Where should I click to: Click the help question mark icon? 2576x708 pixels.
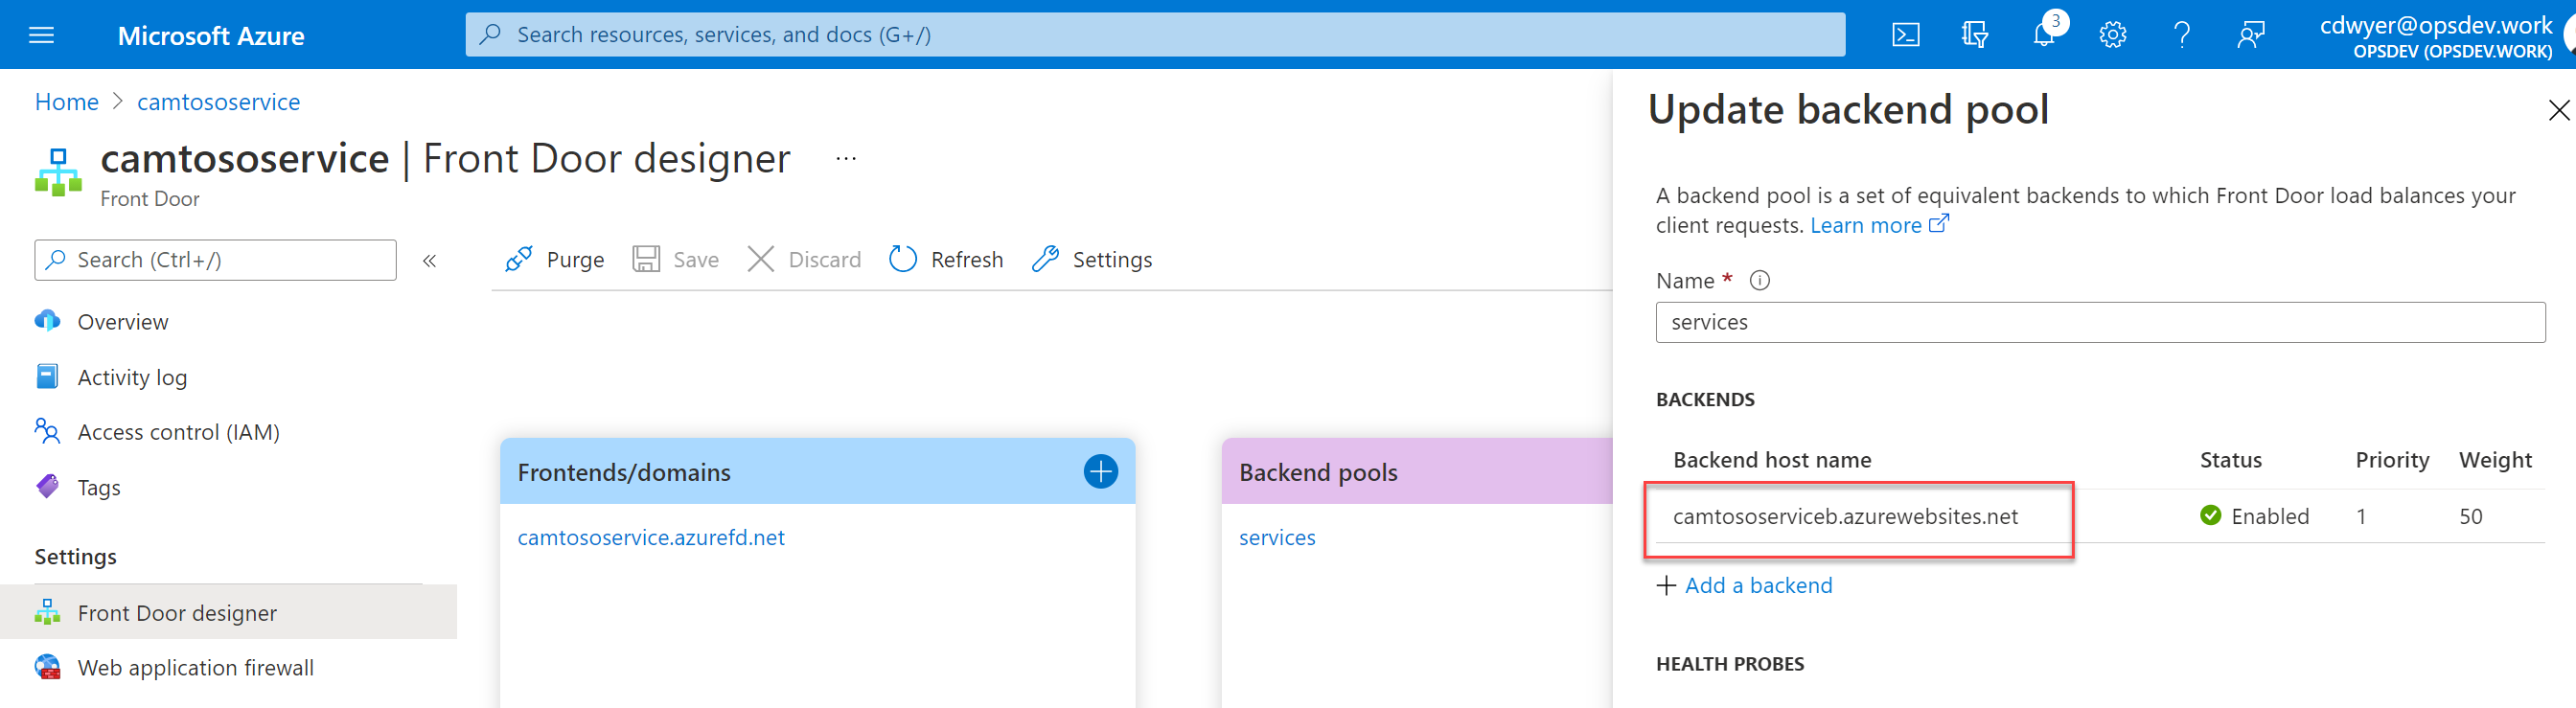pyautogui.click(x=2181, y=35)
